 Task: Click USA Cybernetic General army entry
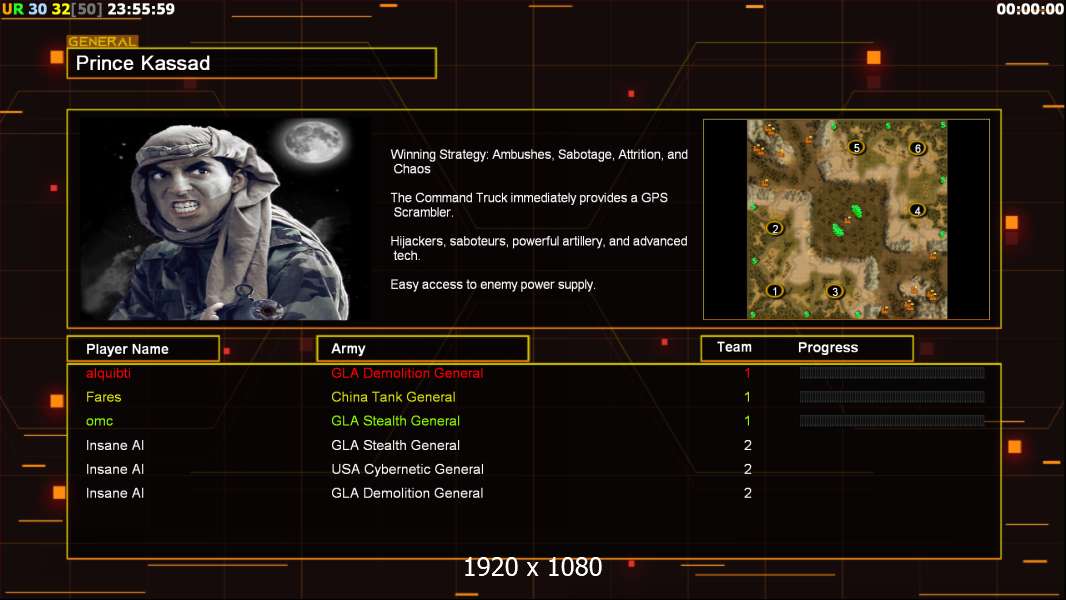click(x=407, y=469)
